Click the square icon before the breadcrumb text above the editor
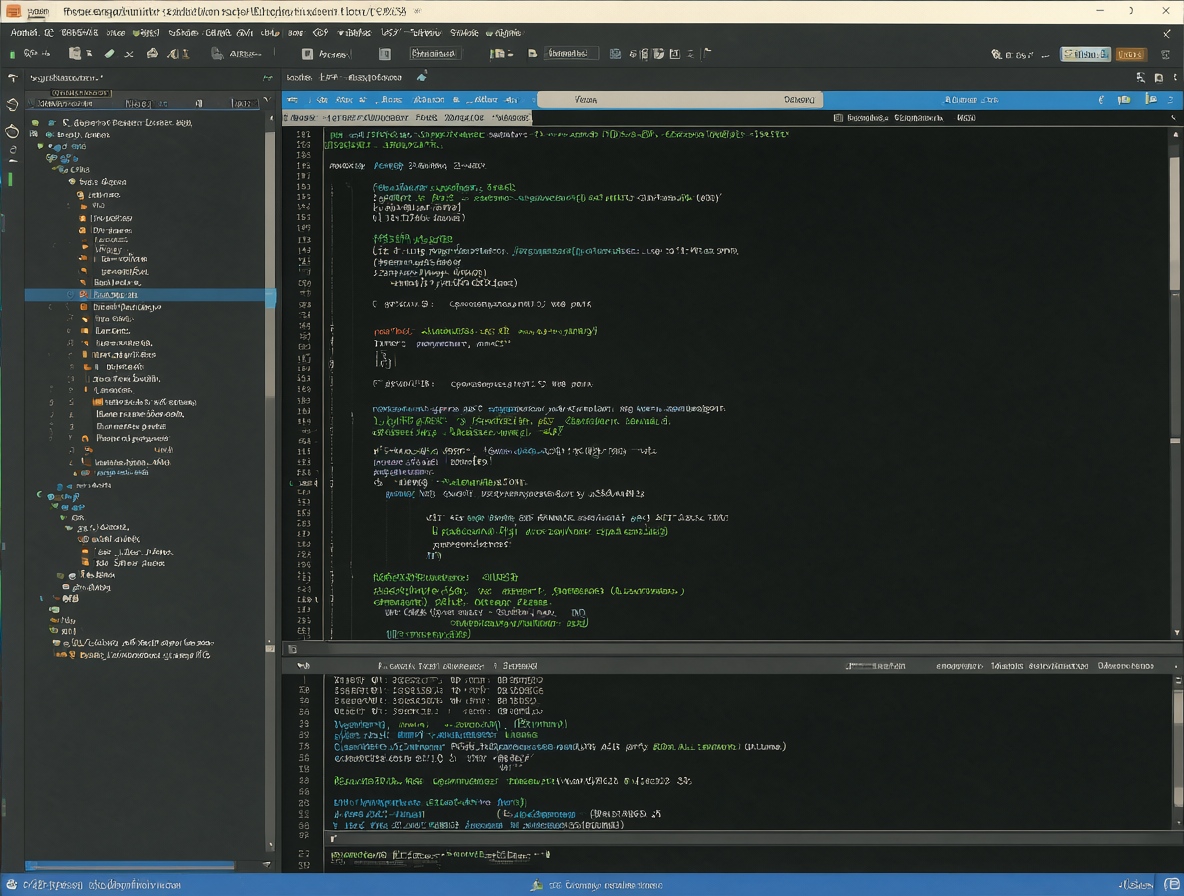This screenshot has height=896, width=1184. click(838, 118)
